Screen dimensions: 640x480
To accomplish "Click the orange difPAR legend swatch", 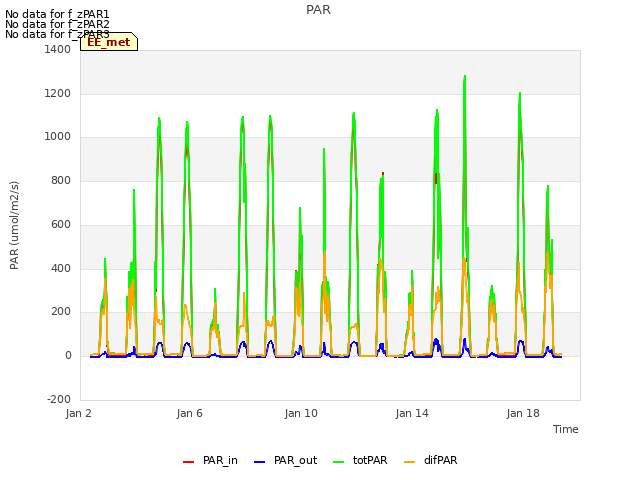I will 409,462.
